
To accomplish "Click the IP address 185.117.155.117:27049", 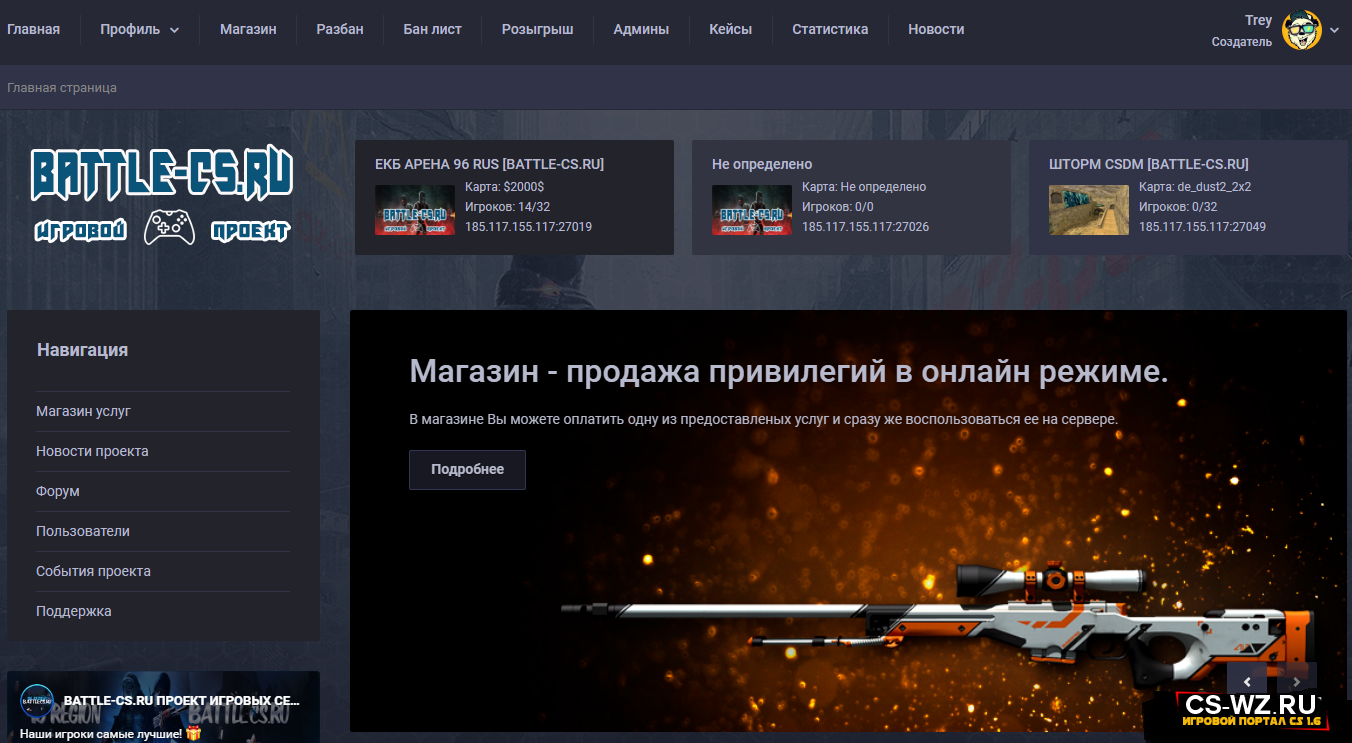I will click(1202, 227).
